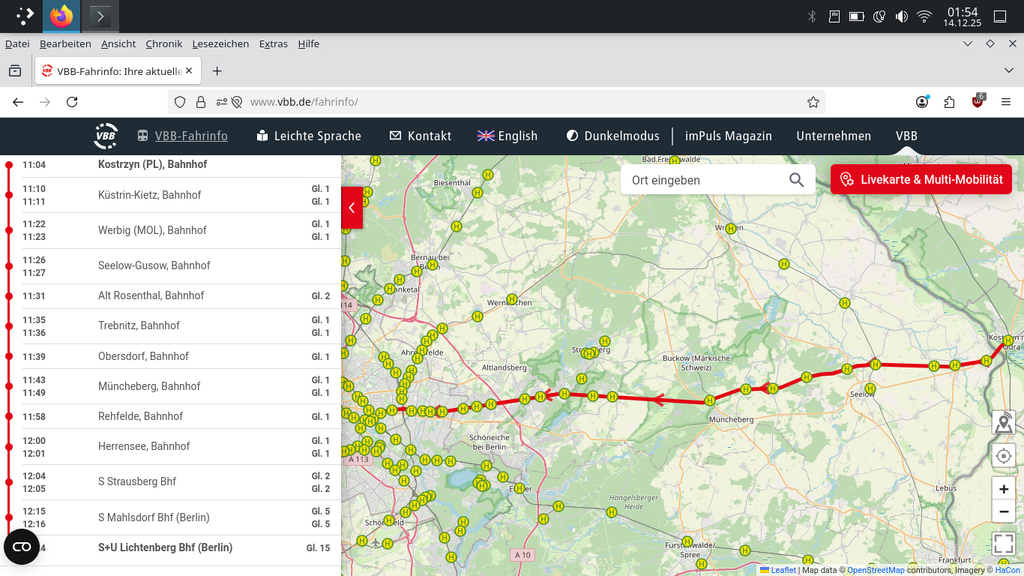1024x576 pixels.
Task: Show tracking protection shield info
Action: coord(180,102)
